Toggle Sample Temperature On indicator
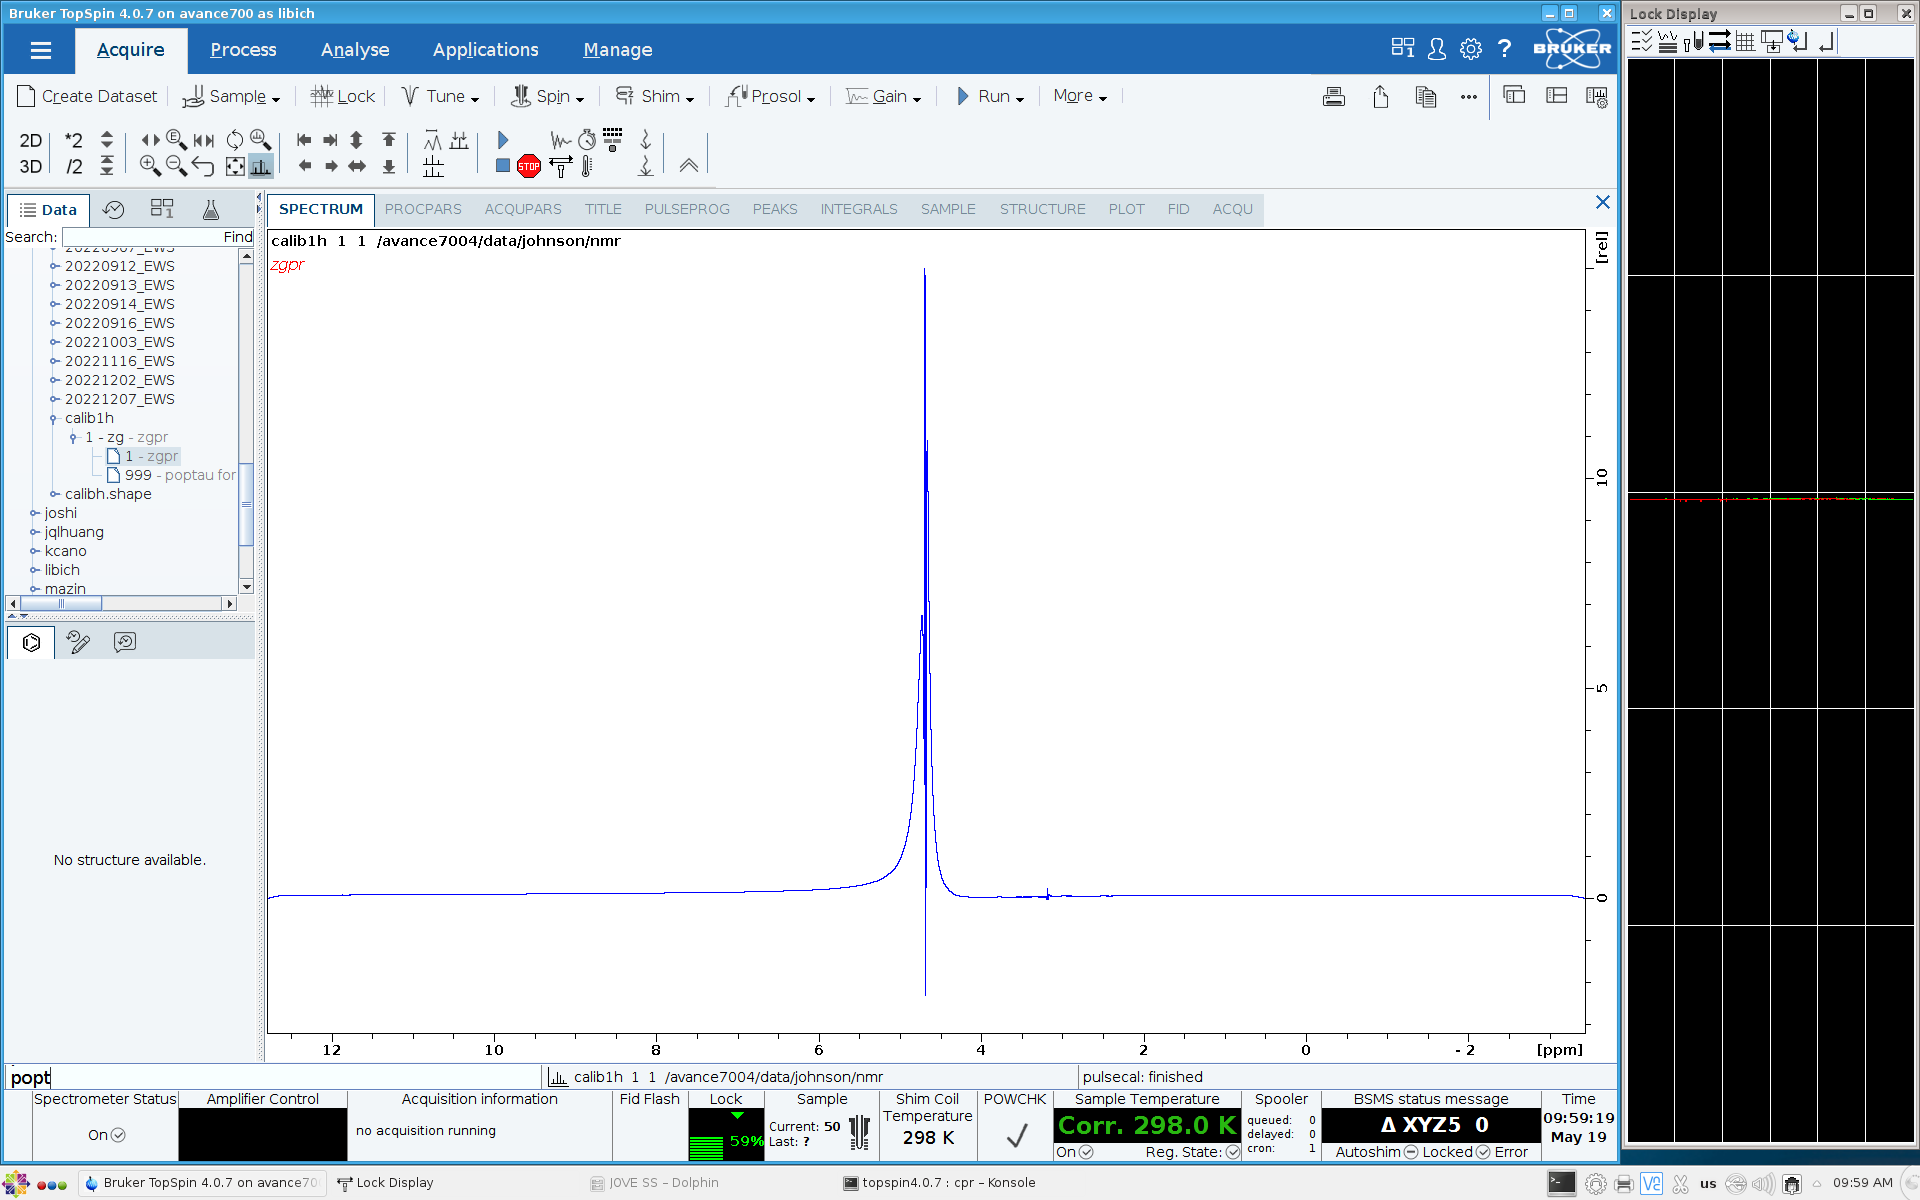This screenshot has height=1200, width=1920. click(x=1086, y=1152)
